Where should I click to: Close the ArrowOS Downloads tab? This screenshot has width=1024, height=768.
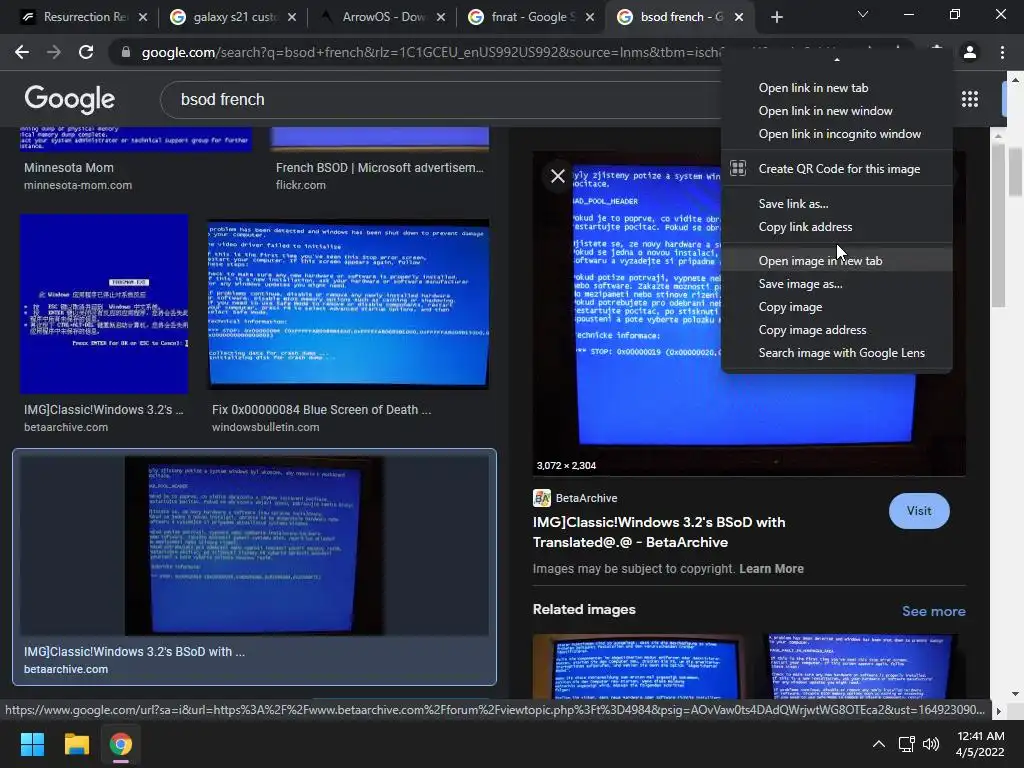click(441, 17)
